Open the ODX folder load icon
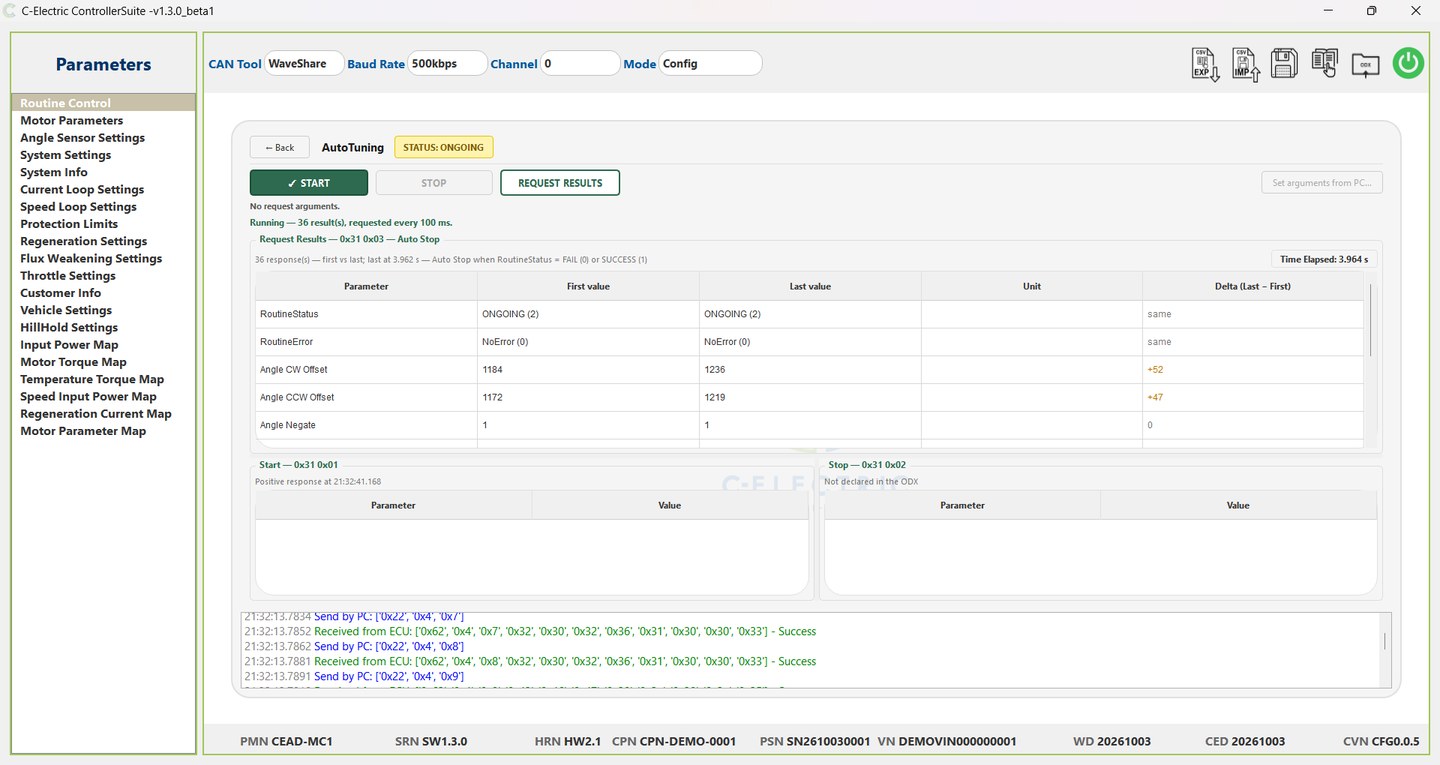 click(1365, 64)
